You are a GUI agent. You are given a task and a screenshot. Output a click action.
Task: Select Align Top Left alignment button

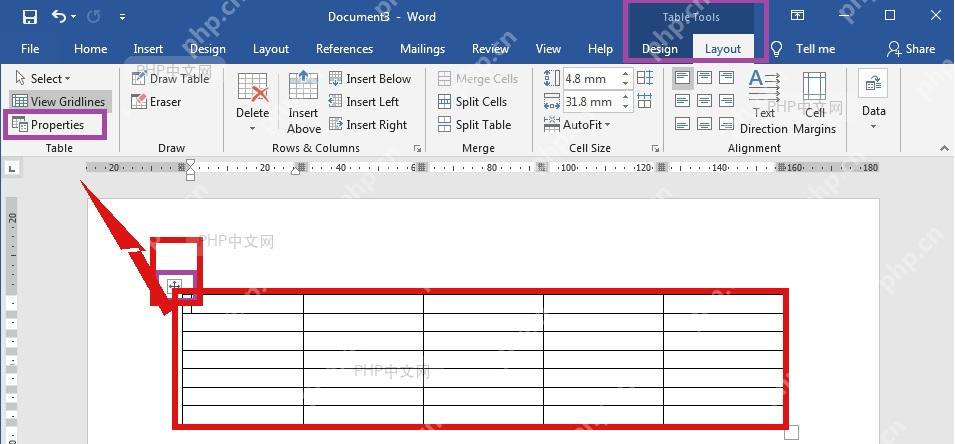coord(683,78)
